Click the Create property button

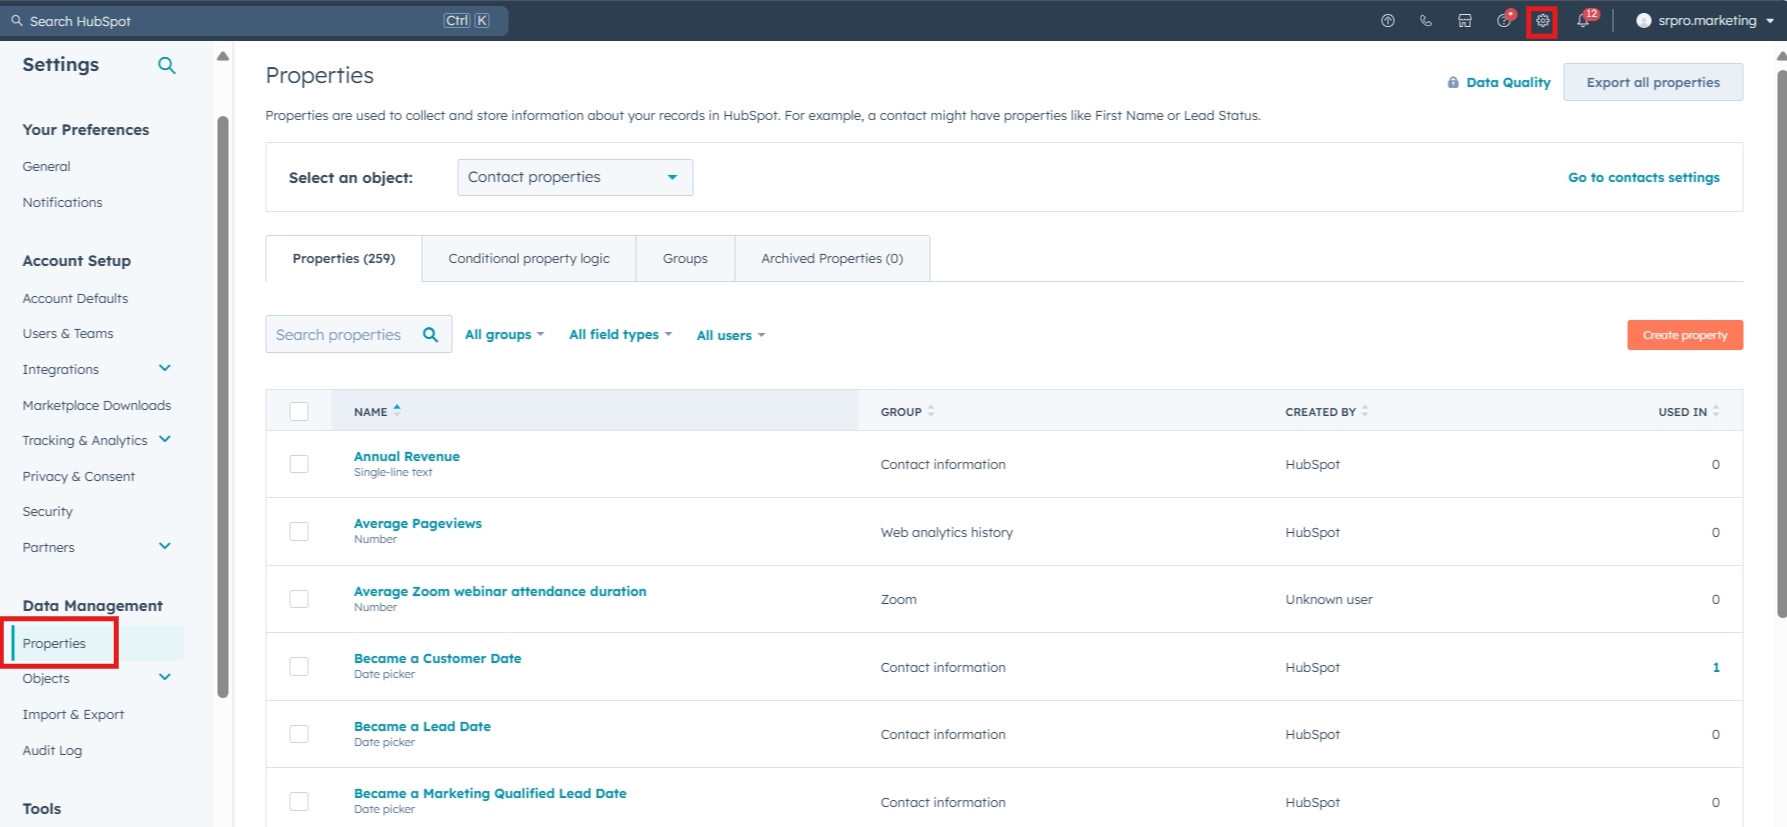(x=1684, y=335)
